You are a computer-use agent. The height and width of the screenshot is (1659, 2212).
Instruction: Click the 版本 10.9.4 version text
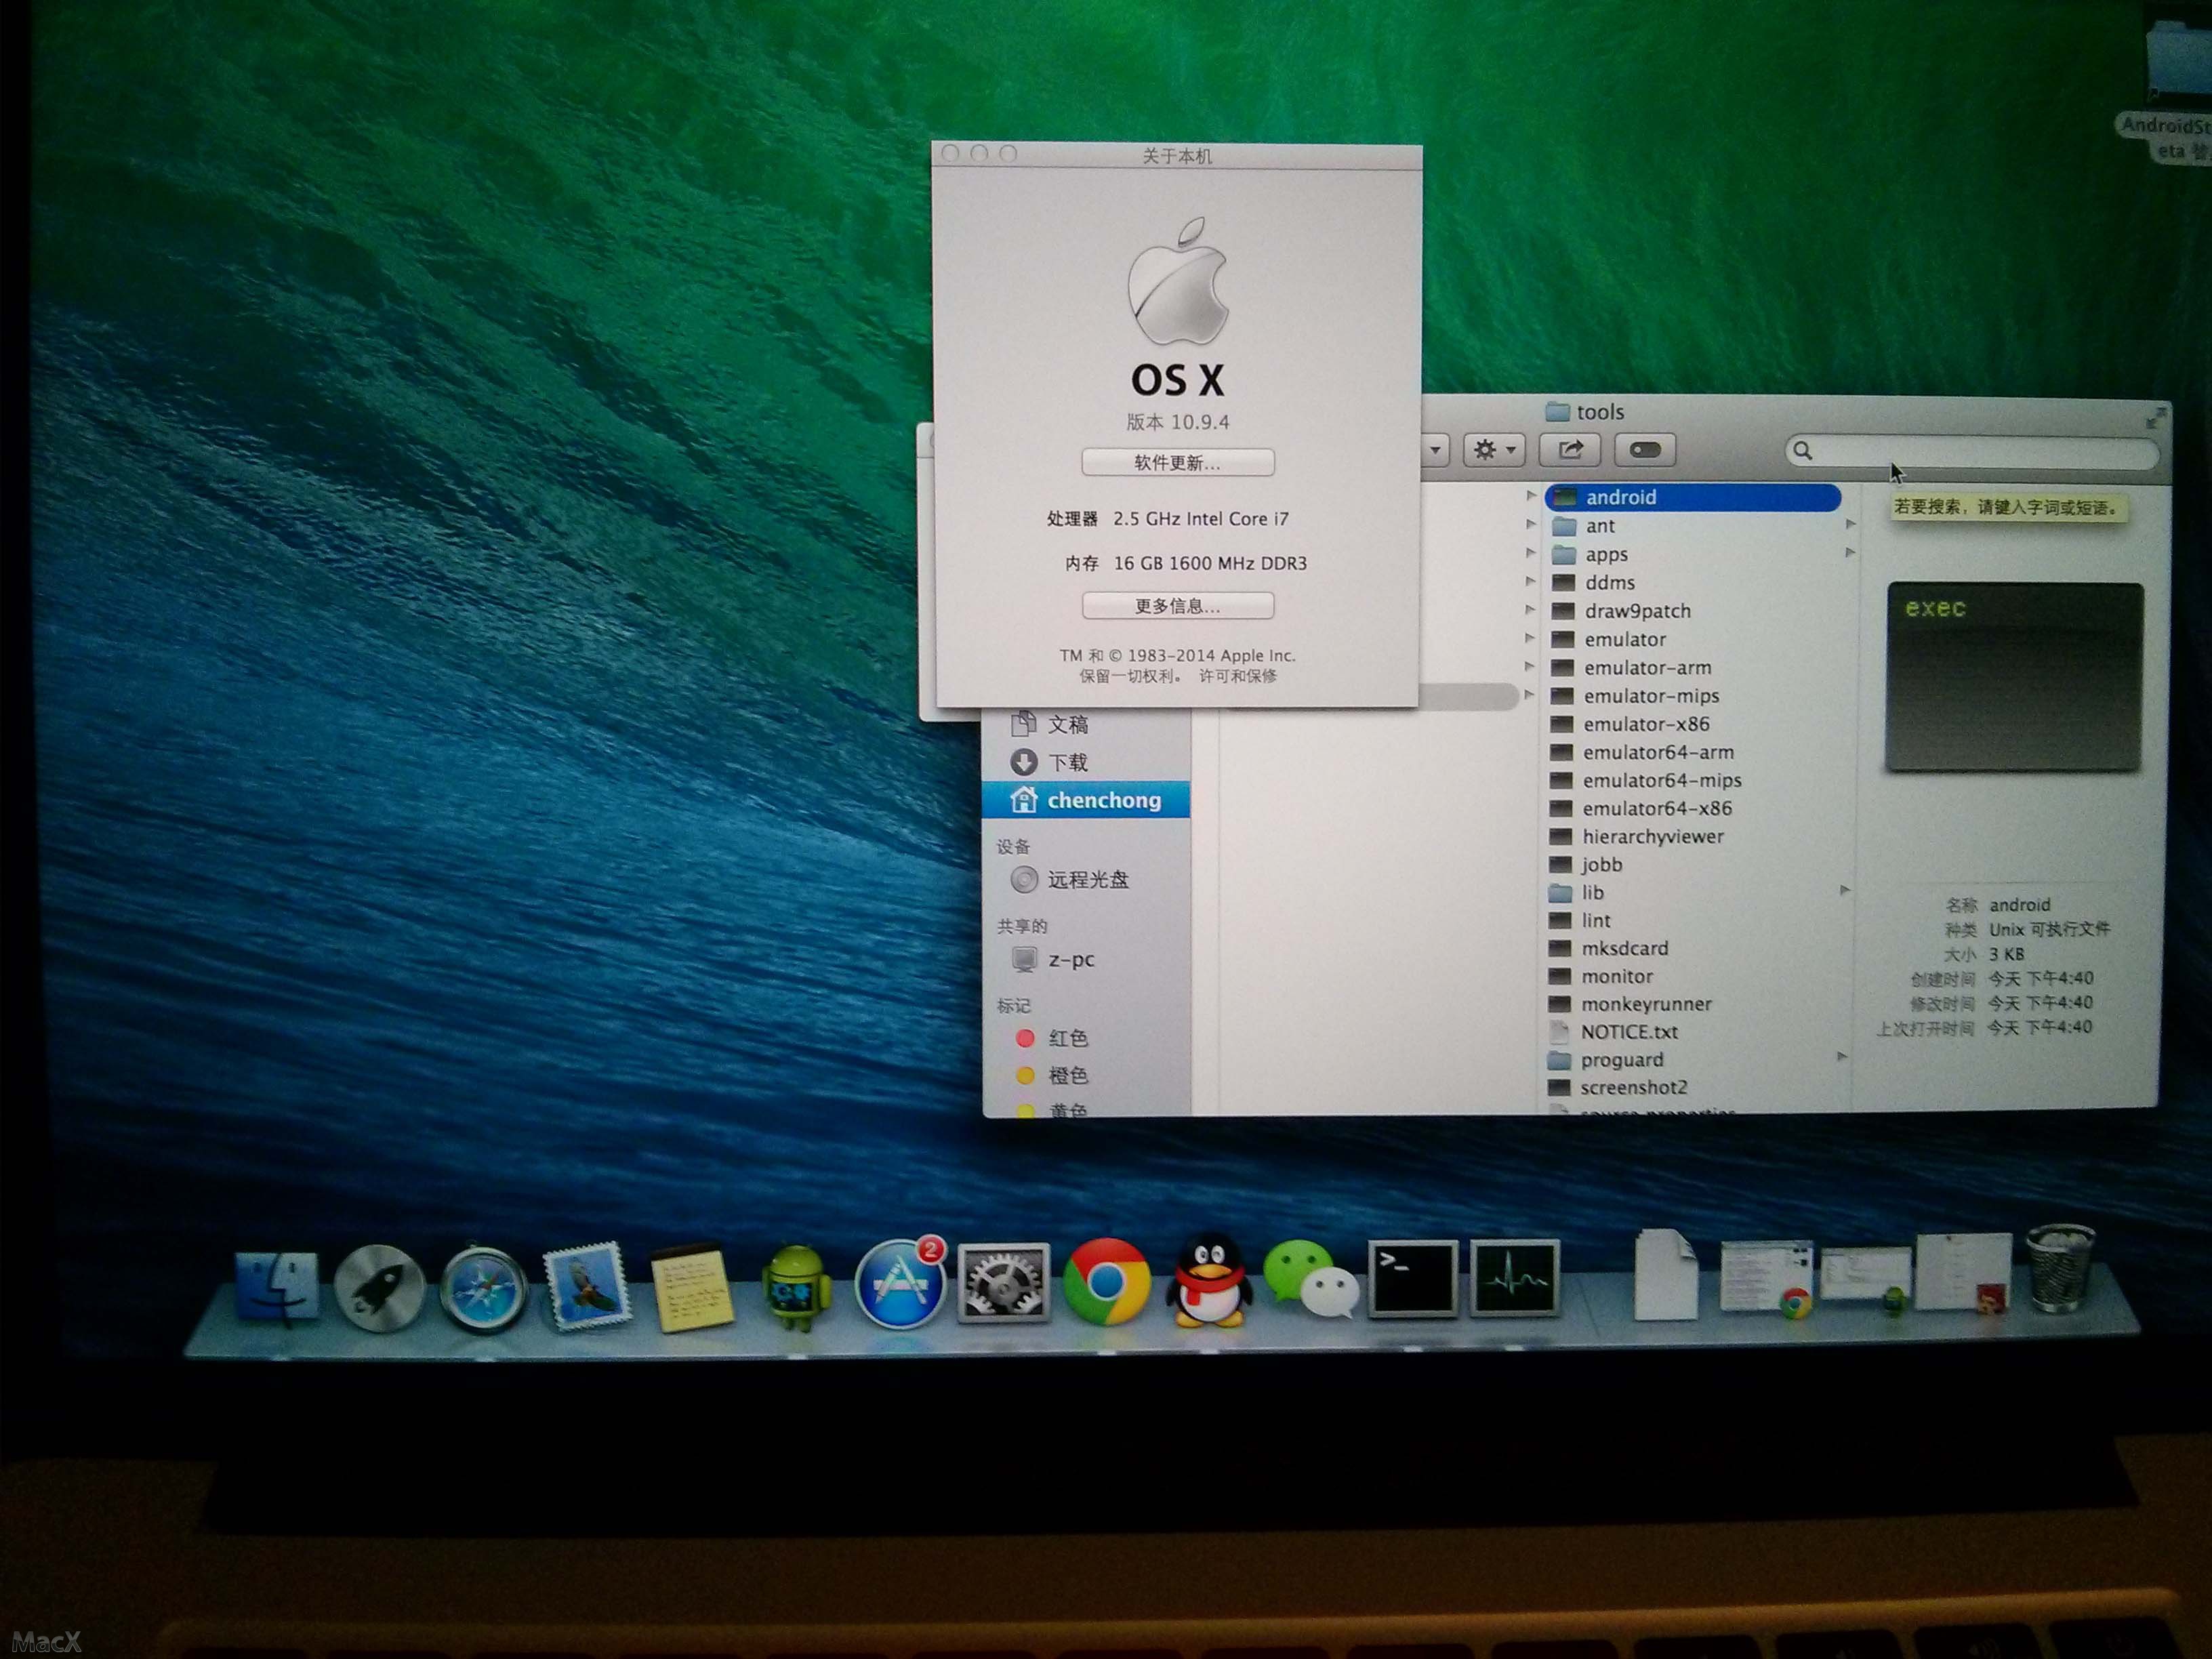[1178, 423]
